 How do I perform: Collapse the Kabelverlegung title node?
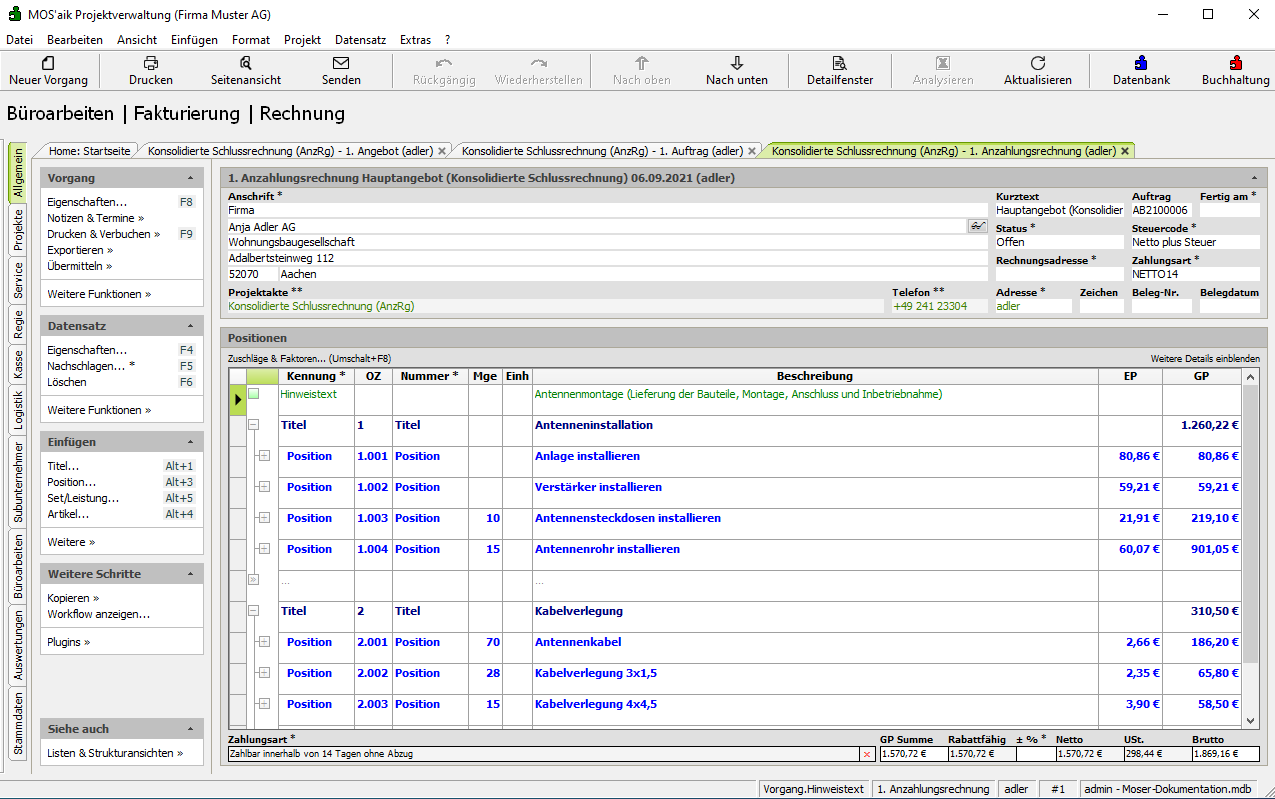[253, 611]
